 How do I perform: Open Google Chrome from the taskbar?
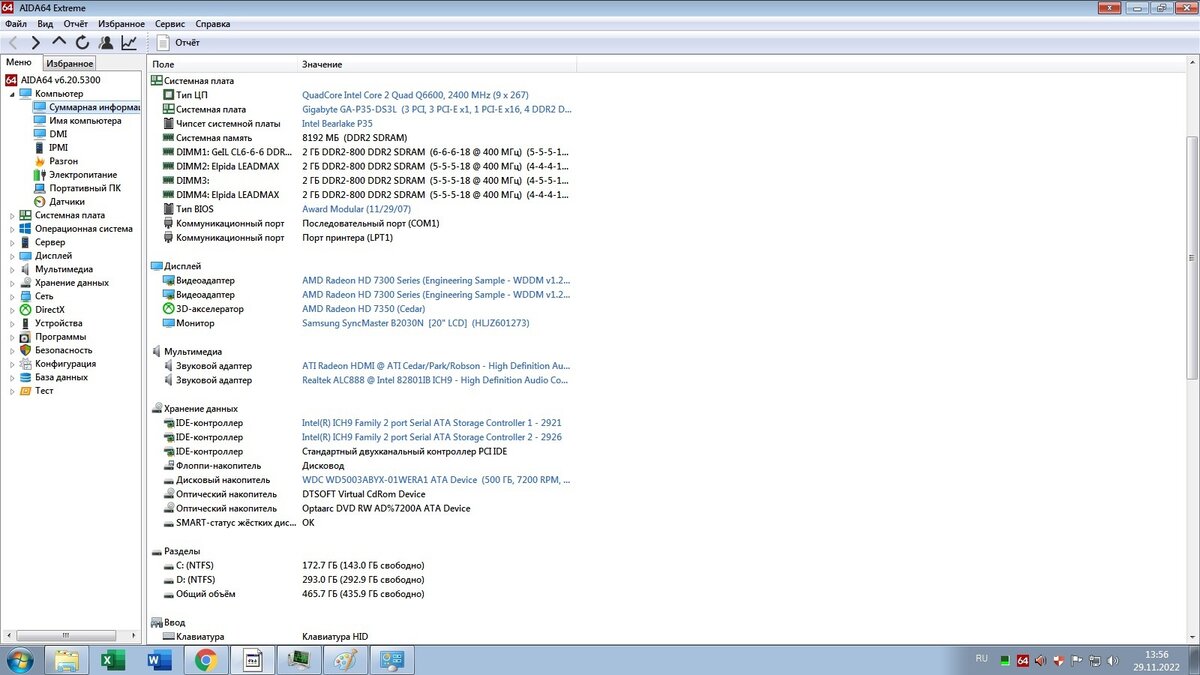click(206, 660)
